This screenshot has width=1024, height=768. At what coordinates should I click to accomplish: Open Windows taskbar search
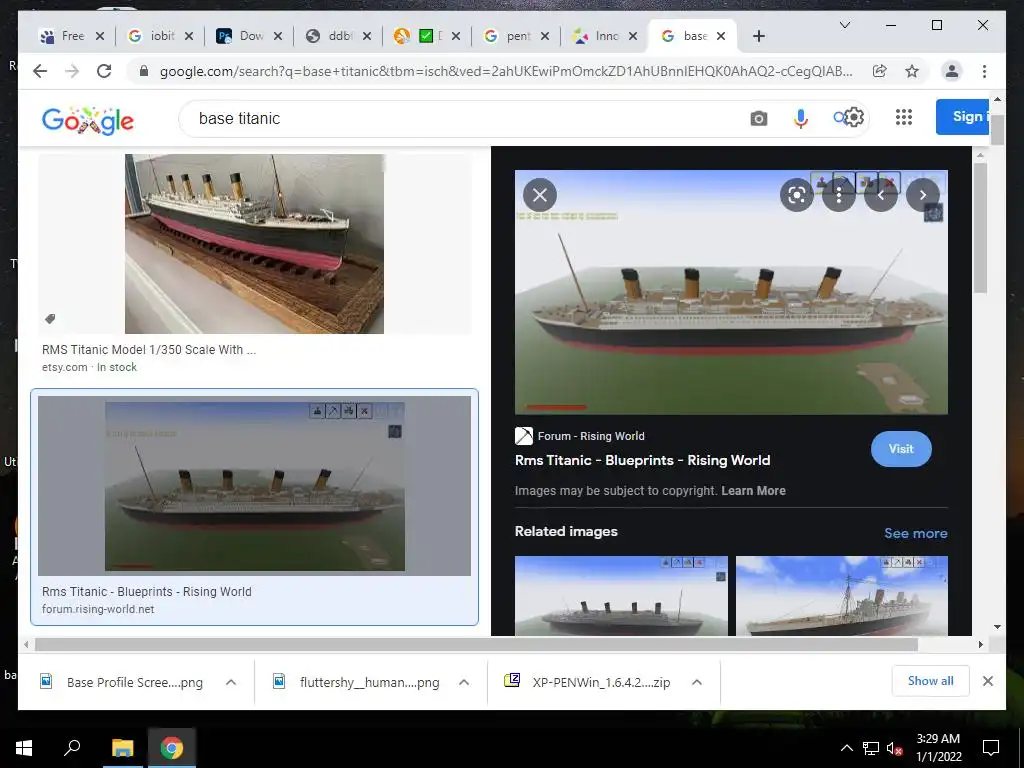tap(72, 748)
